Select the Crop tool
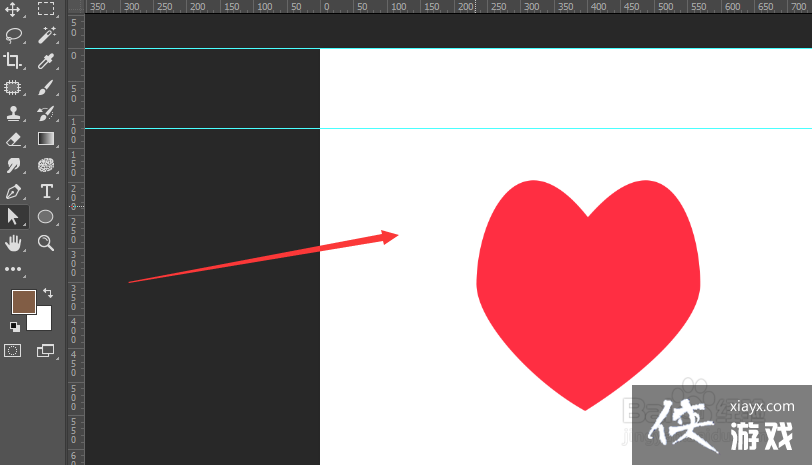The height and width of the screenshot is (465, 812). pyautogui.click(x=14, y=61)
